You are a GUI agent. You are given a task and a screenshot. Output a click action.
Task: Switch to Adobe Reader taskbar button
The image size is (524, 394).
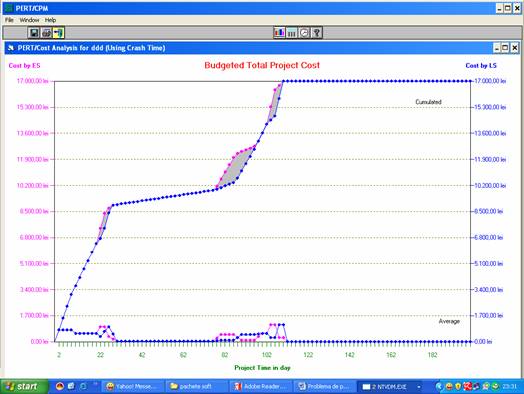(x=261, y=387)
